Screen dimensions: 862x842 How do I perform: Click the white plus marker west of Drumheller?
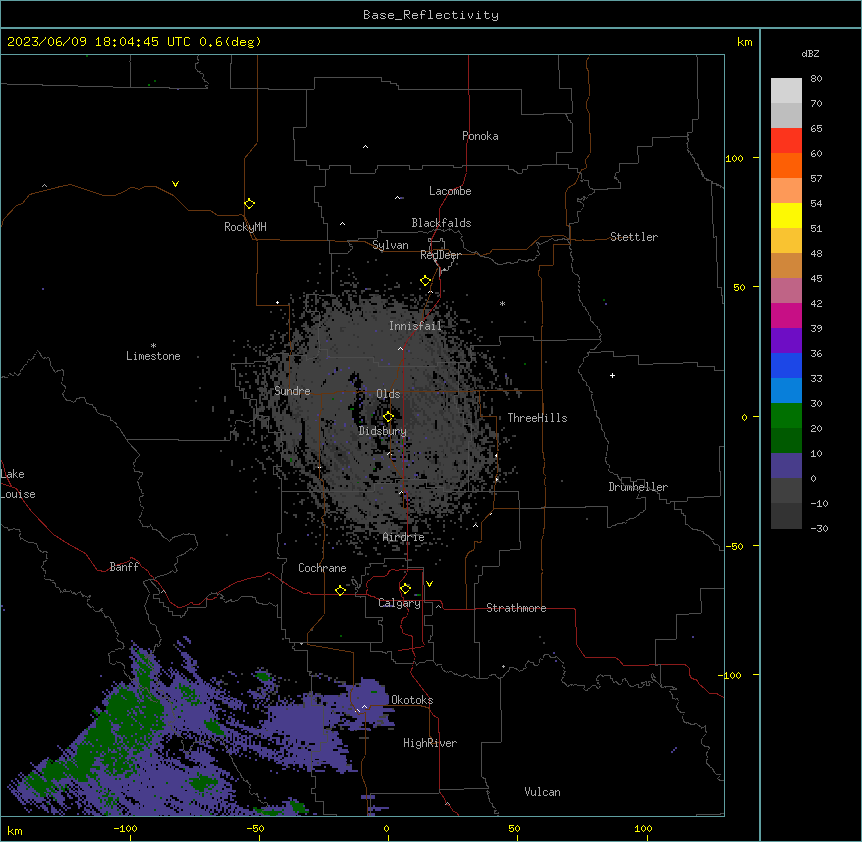pos(612,375)
